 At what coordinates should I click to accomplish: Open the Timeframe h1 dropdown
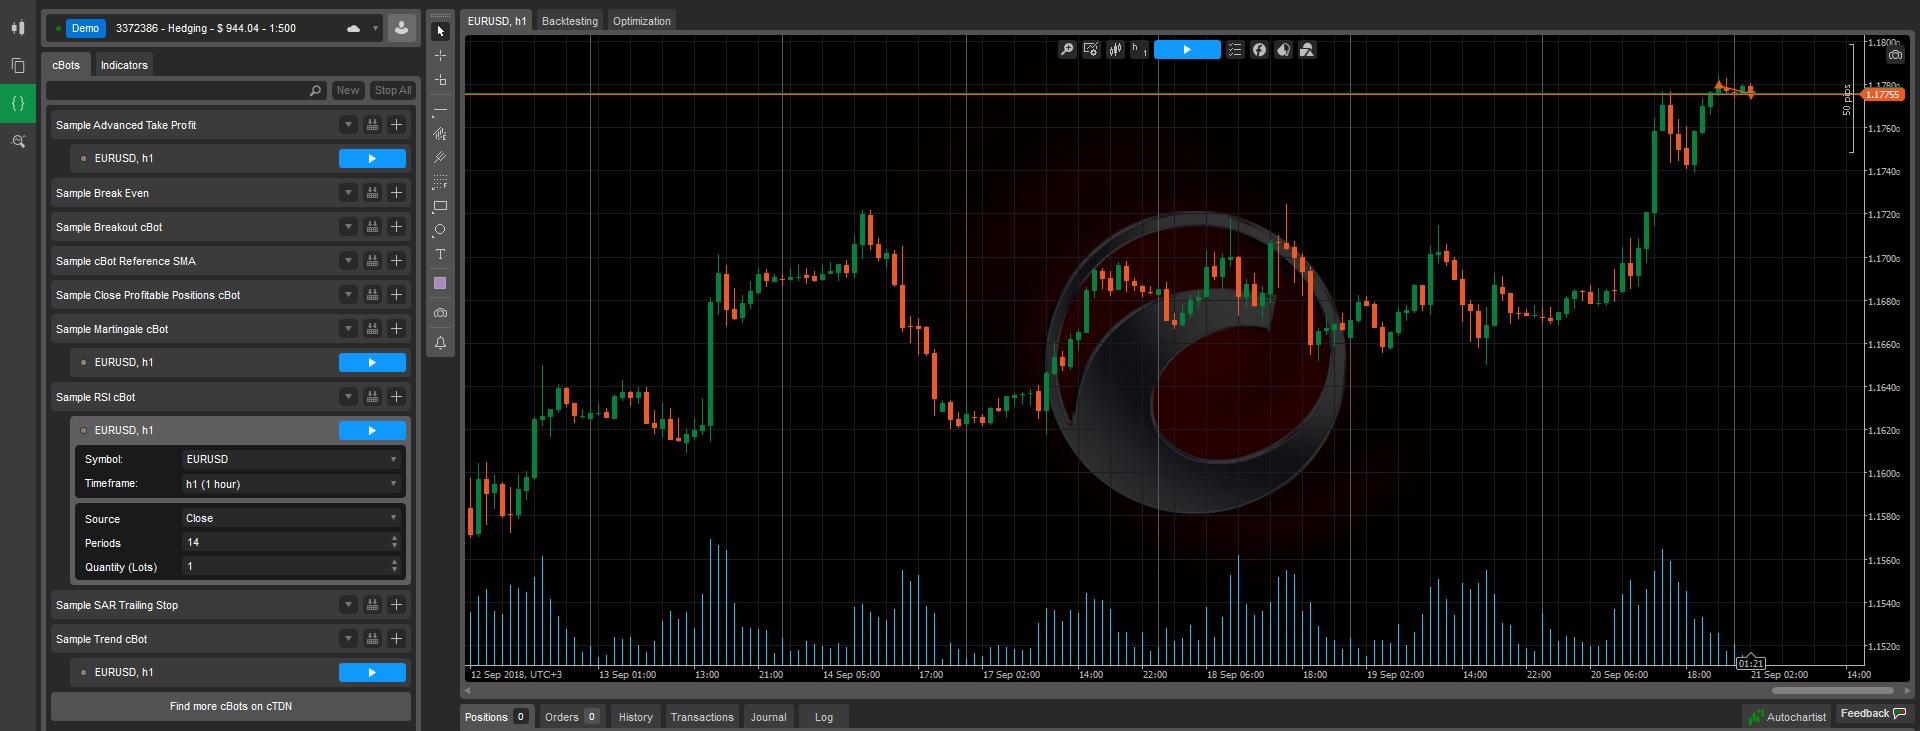pos(292,484)
